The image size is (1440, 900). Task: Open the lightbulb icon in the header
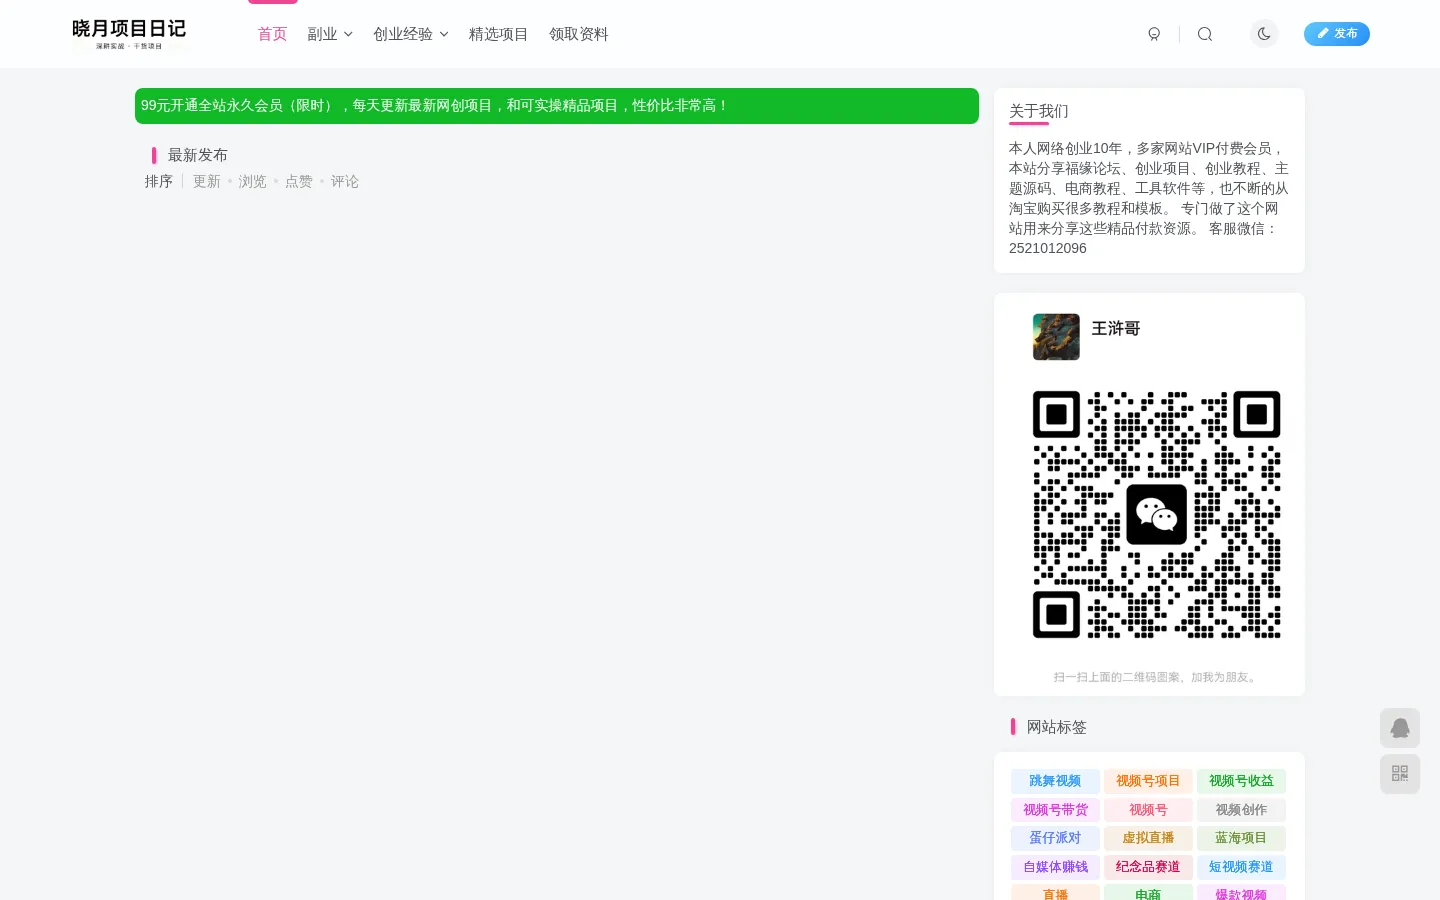click(1154, 34)
